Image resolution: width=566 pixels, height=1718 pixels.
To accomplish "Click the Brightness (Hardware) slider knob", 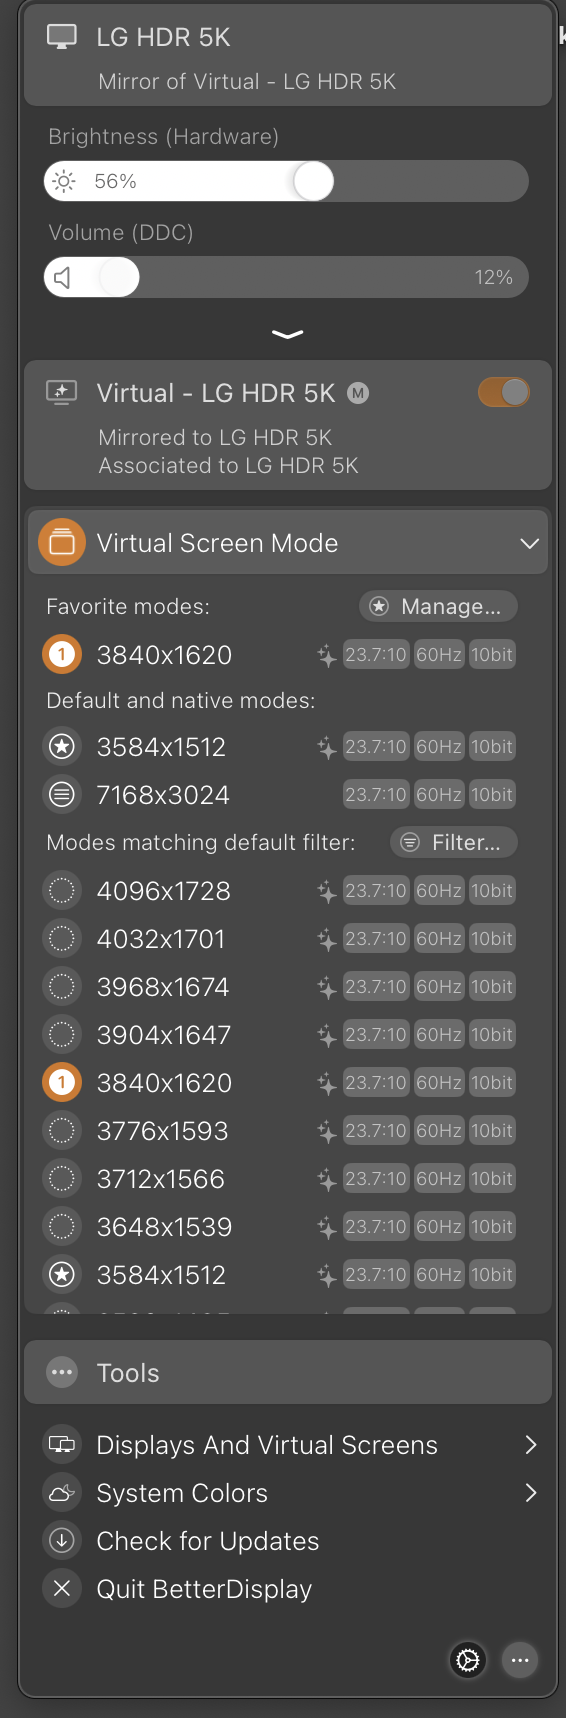I will (313, 181).
